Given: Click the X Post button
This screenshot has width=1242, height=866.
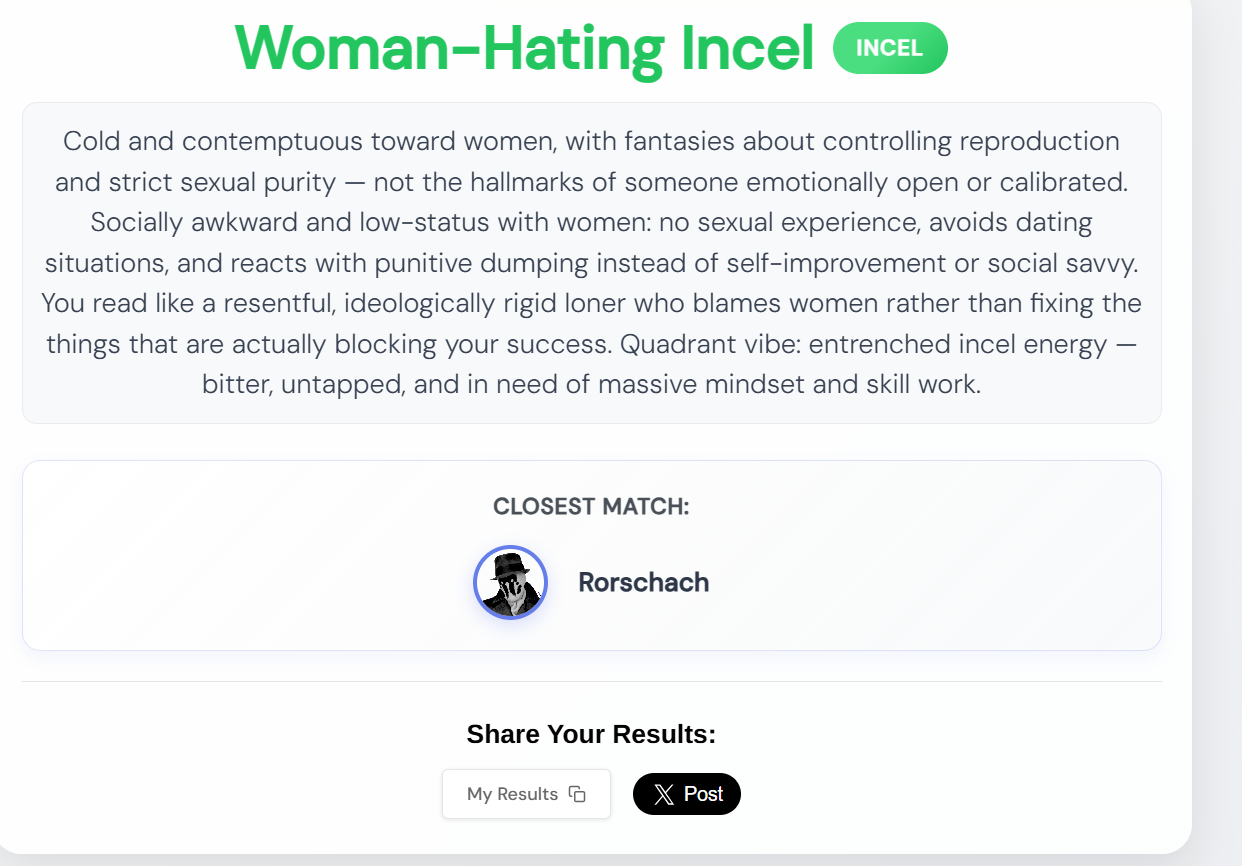Looking at the screenshot, I should 687,795.
